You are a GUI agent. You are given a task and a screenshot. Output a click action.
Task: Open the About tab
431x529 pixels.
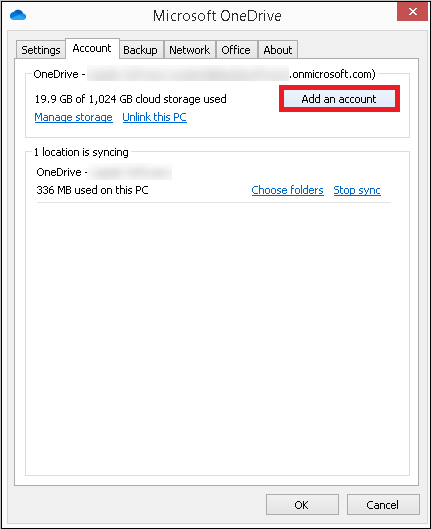pyautogui.click(x=278, y=50)
